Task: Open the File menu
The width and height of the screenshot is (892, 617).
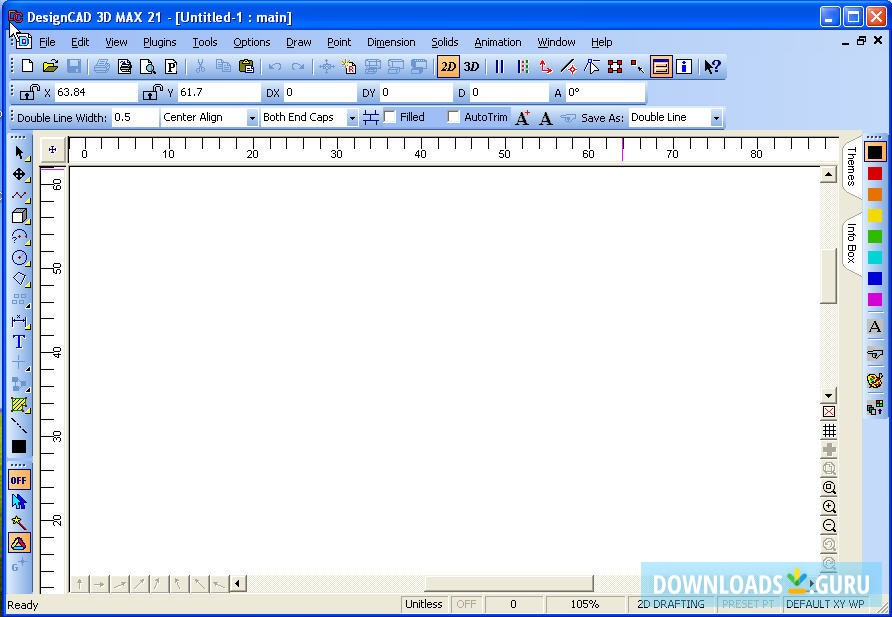Action: (x=47, y=42)
